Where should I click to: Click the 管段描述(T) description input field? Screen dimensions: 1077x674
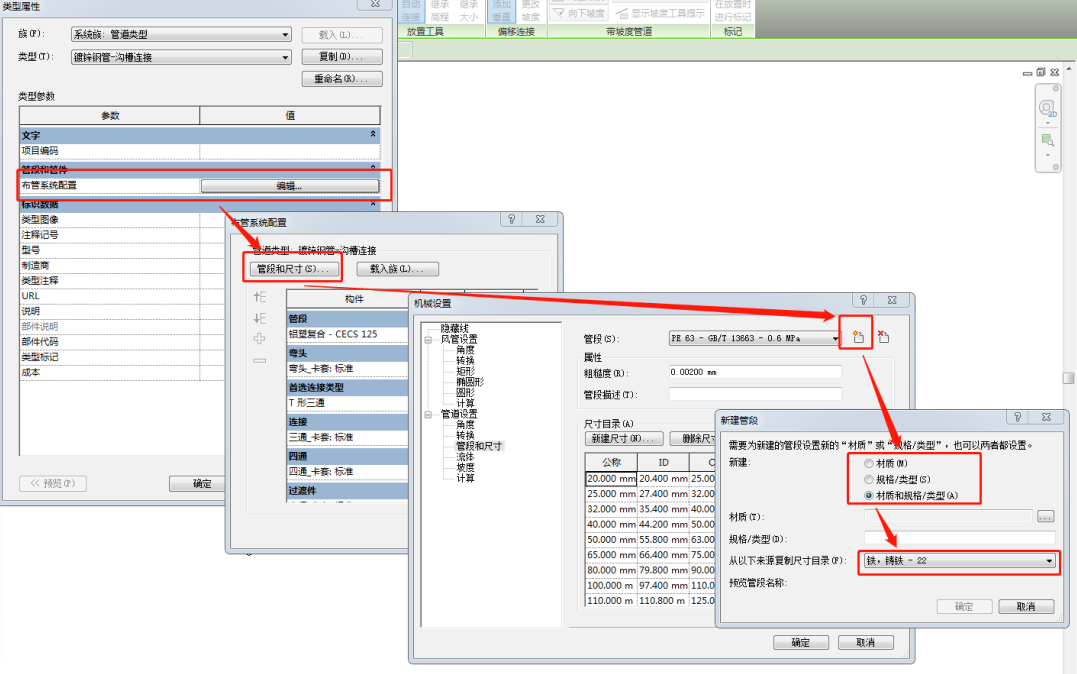coord(755,394)
